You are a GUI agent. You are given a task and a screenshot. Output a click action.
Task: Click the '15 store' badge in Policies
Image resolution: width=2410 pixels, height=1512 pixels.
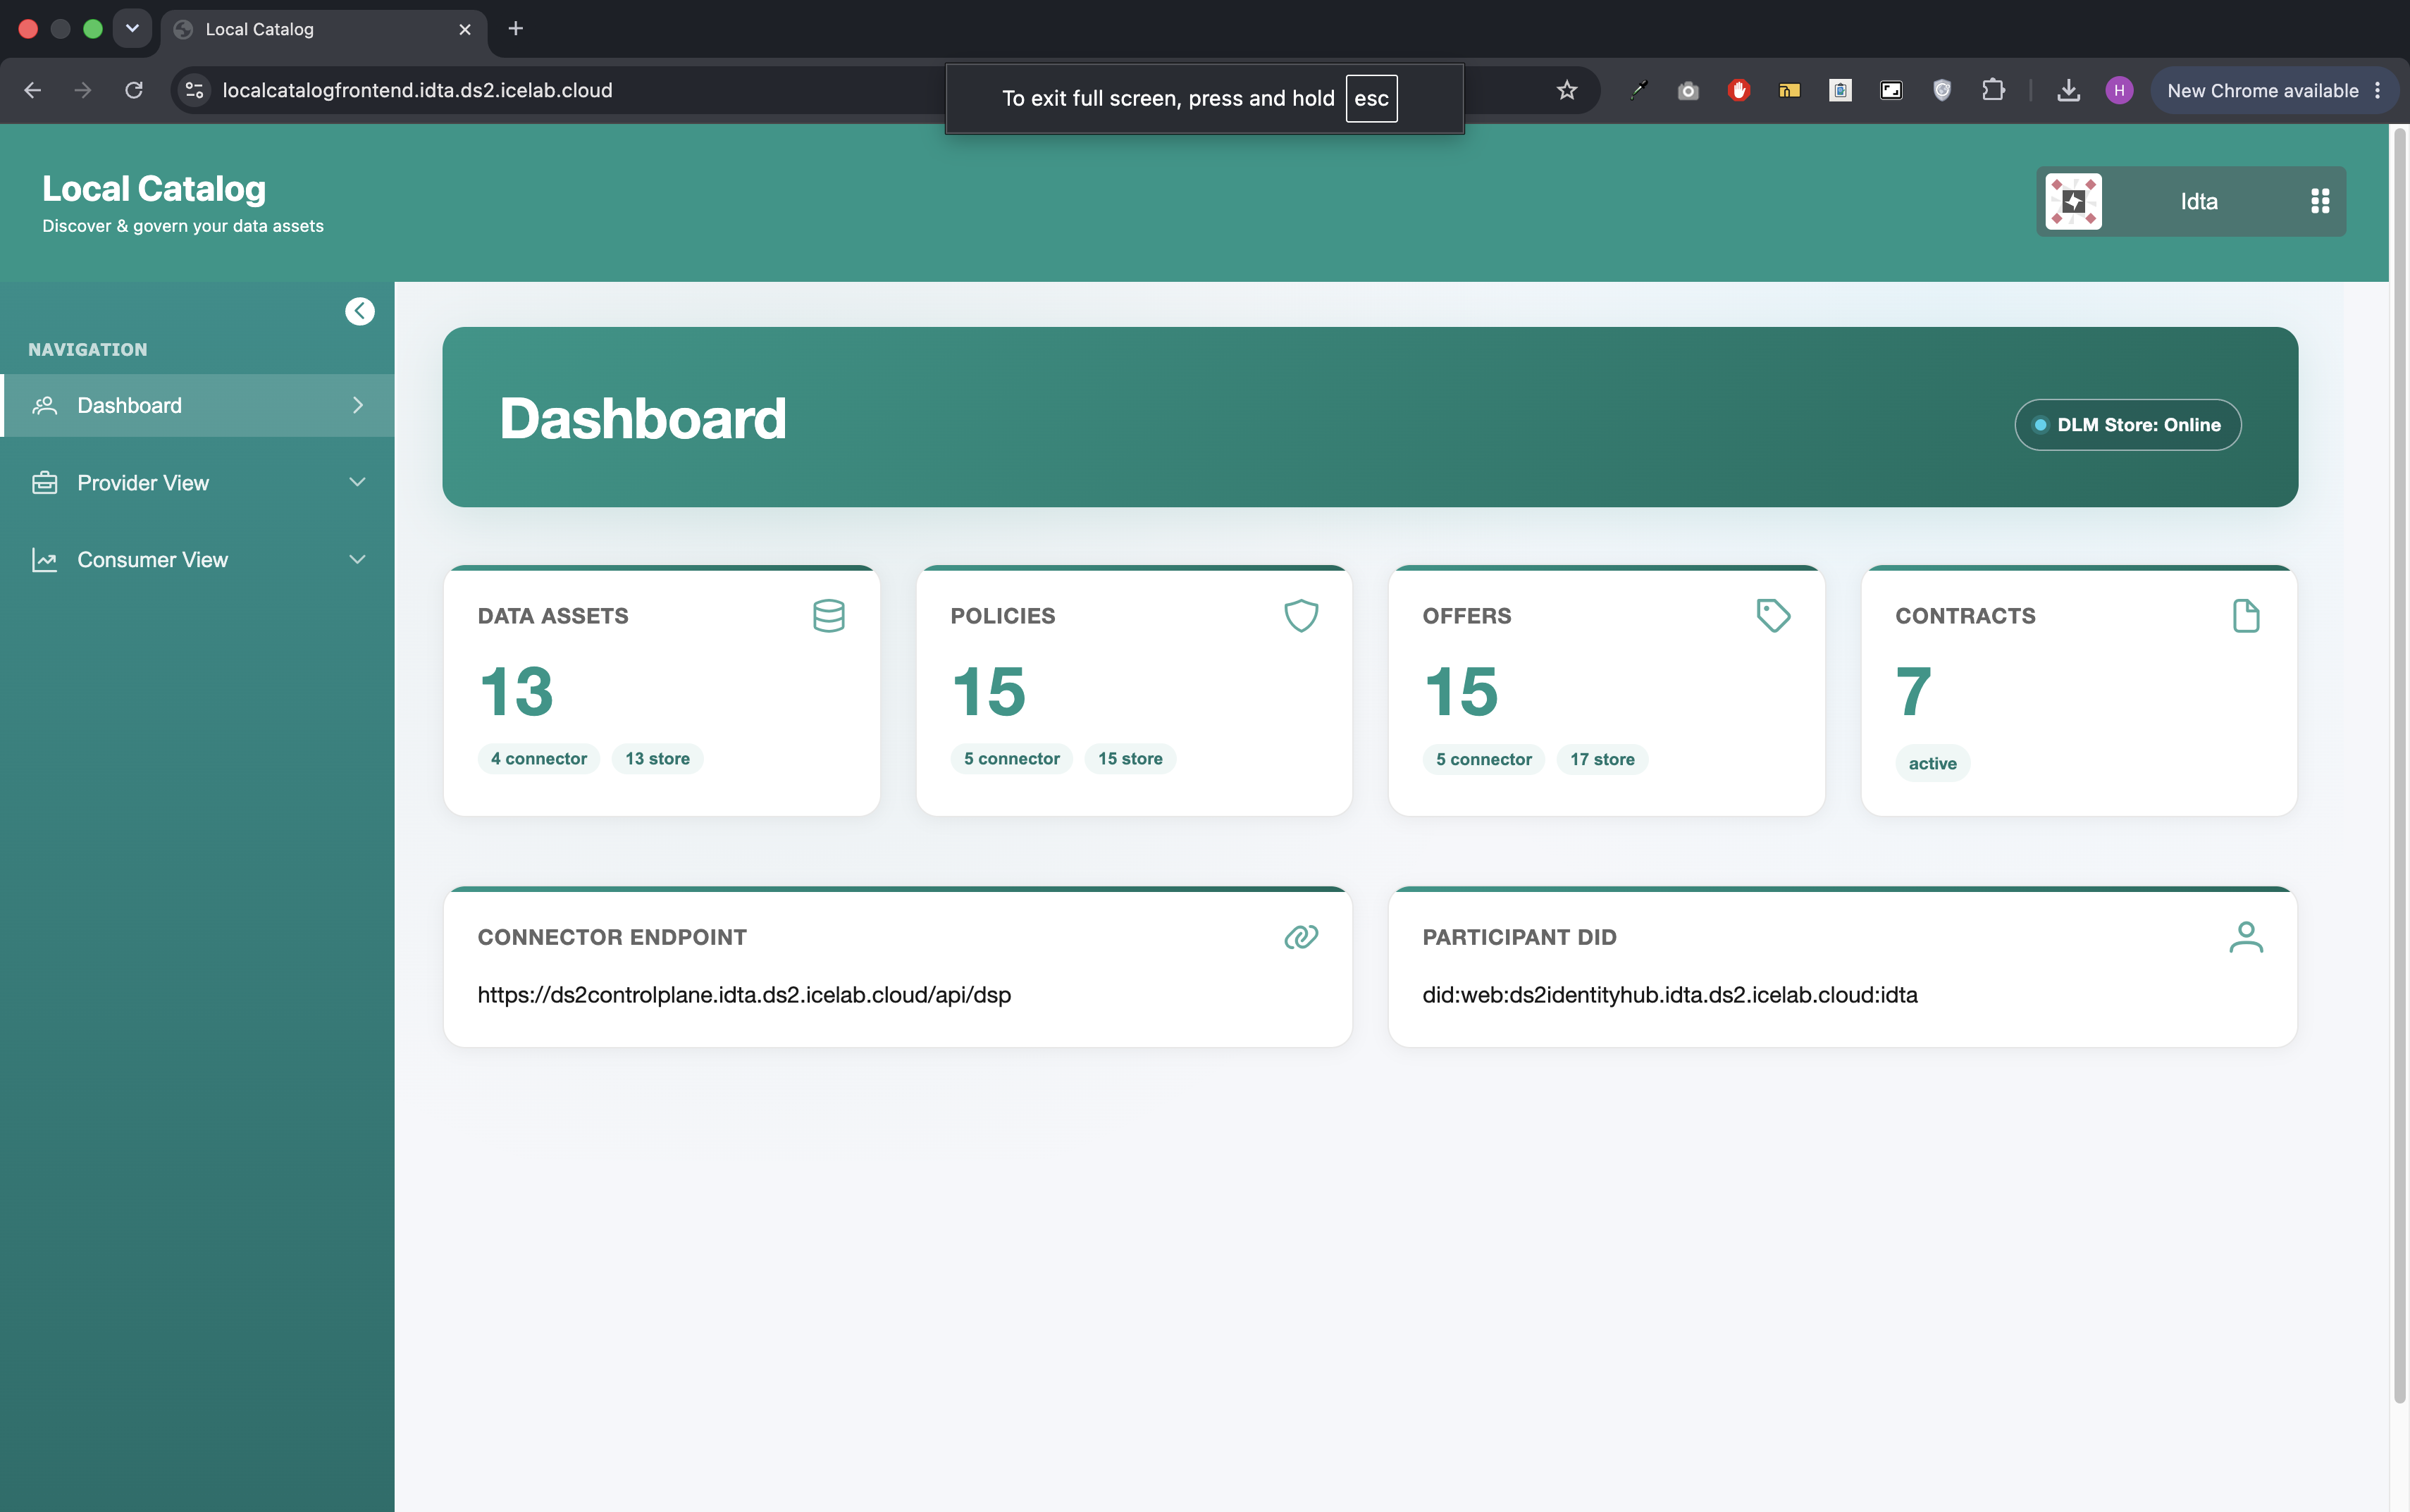(x=1130, y=758)
